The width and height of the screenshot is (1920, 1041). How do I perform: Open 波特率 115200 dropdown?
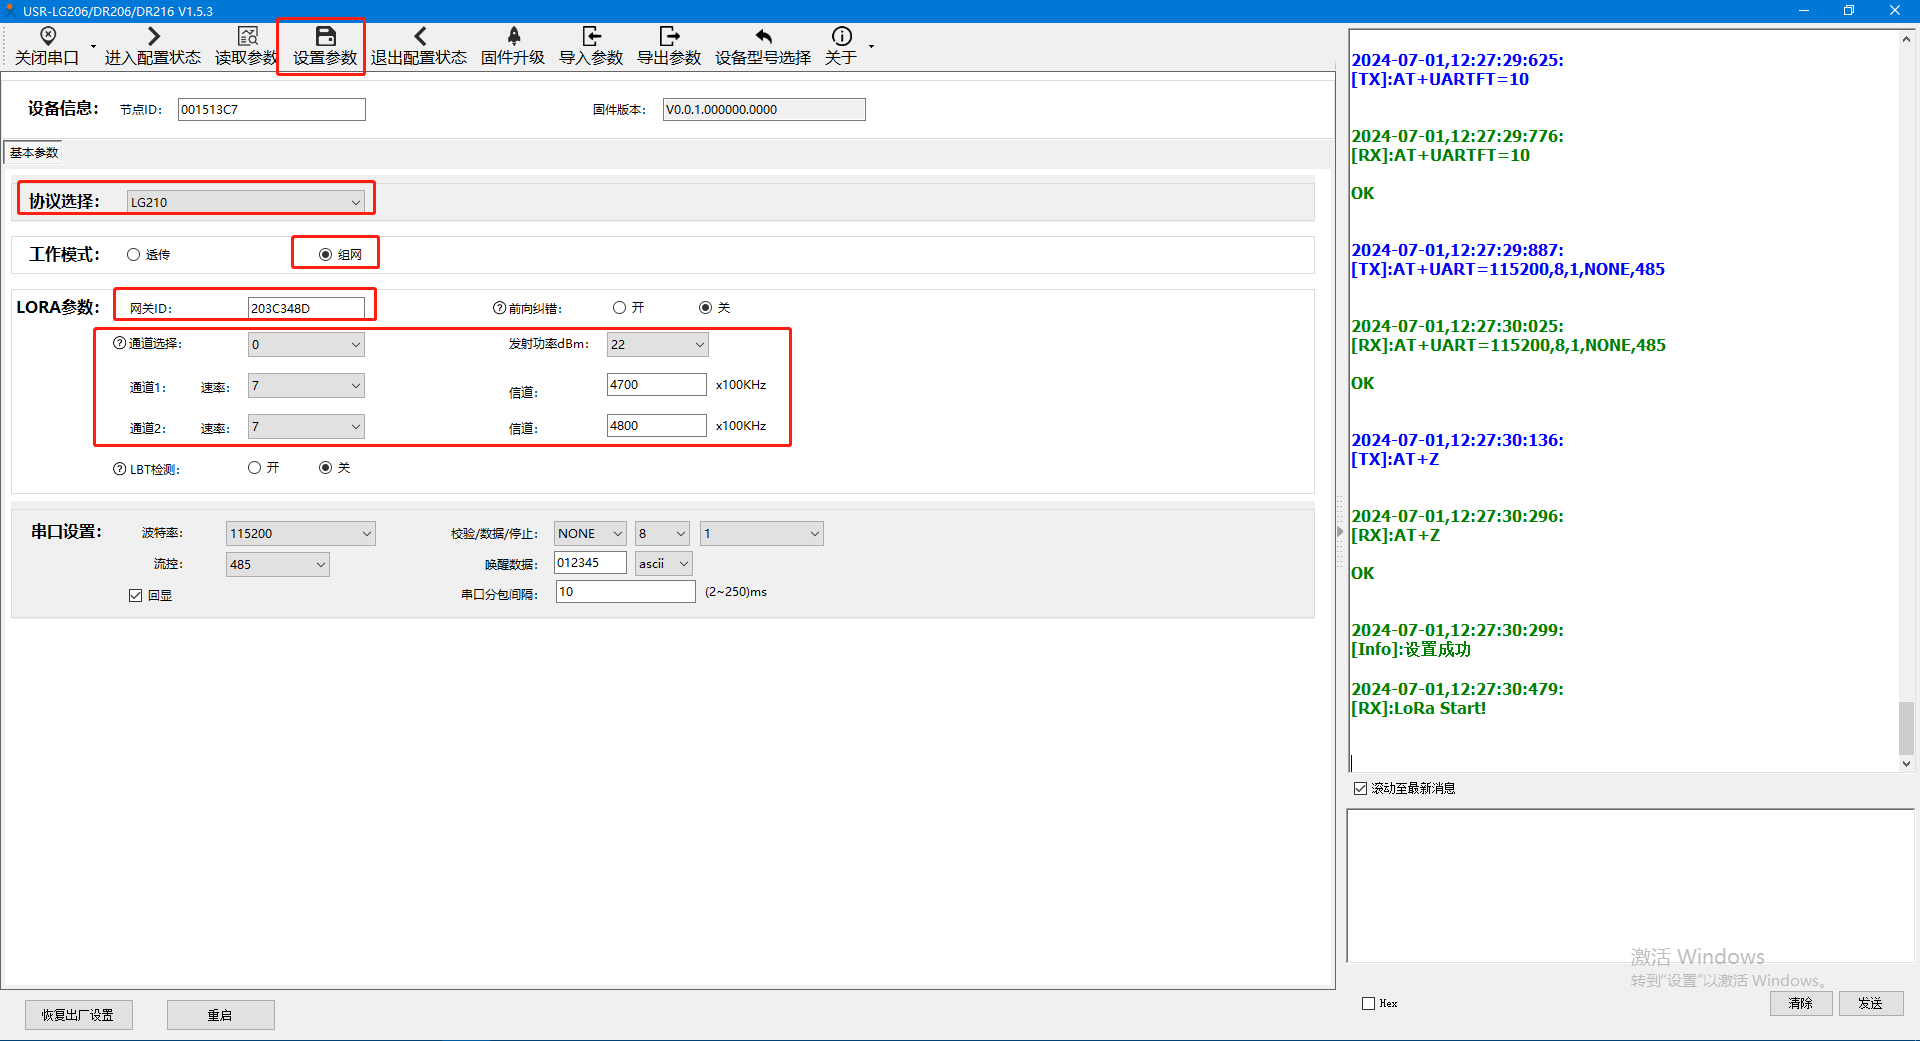(301, 534)
